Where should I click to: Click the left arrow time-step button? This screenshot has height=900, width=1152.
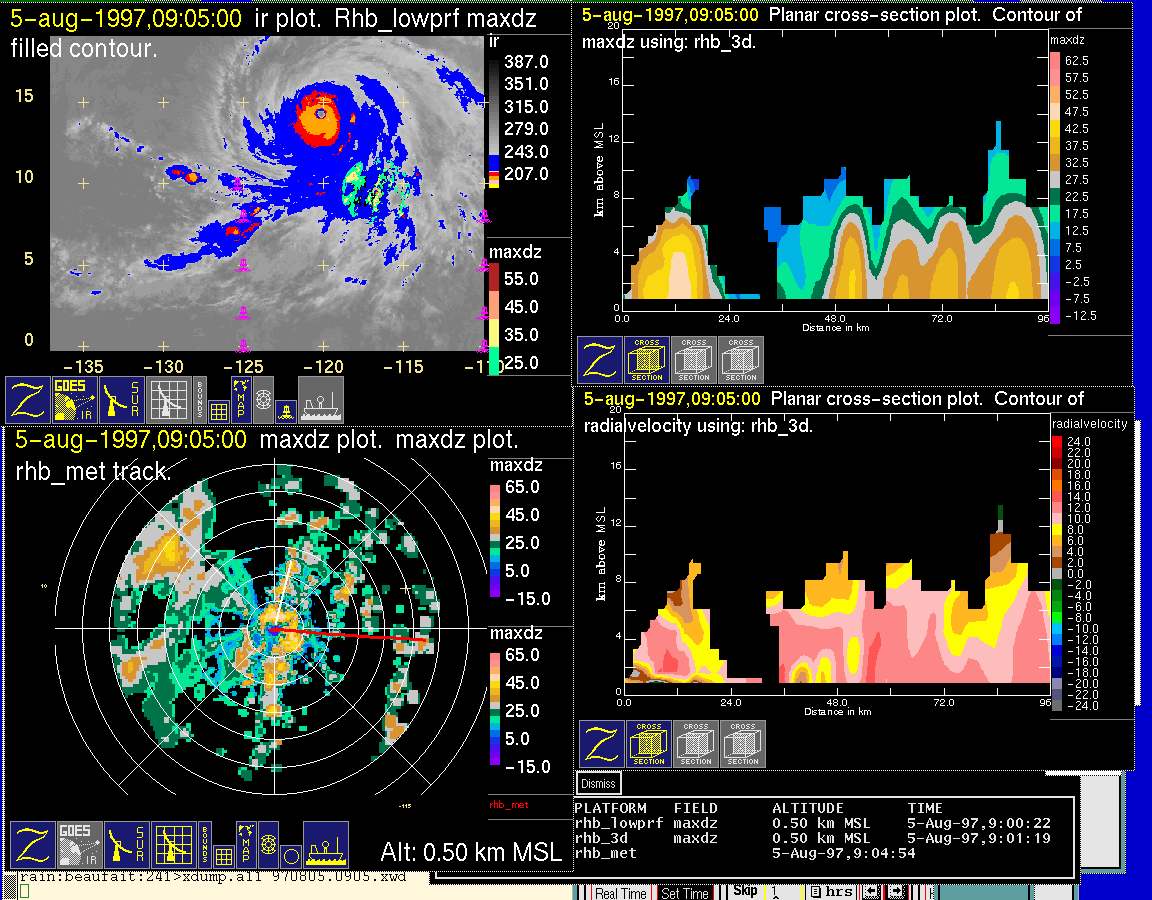coord(871,891)
